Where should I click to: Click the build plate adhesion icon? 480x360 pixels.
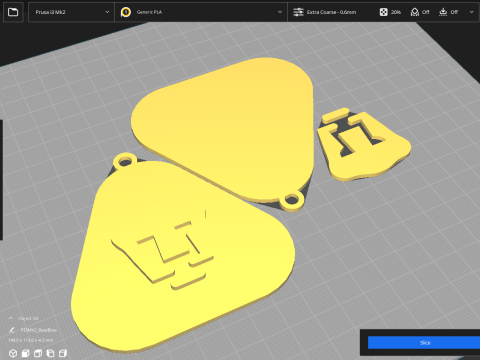[443, 12]
